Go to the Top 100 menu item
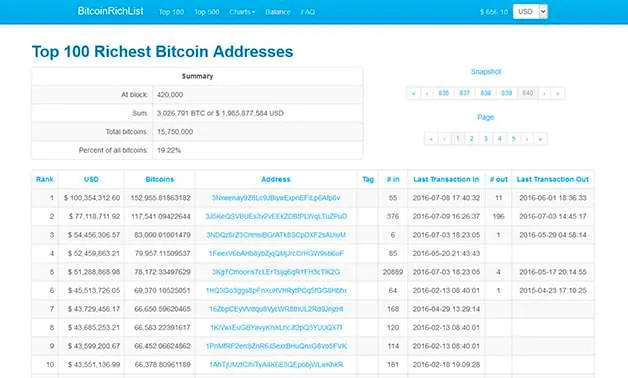The height and width of the screenshot is (378, 628). (x=171, y=12)
